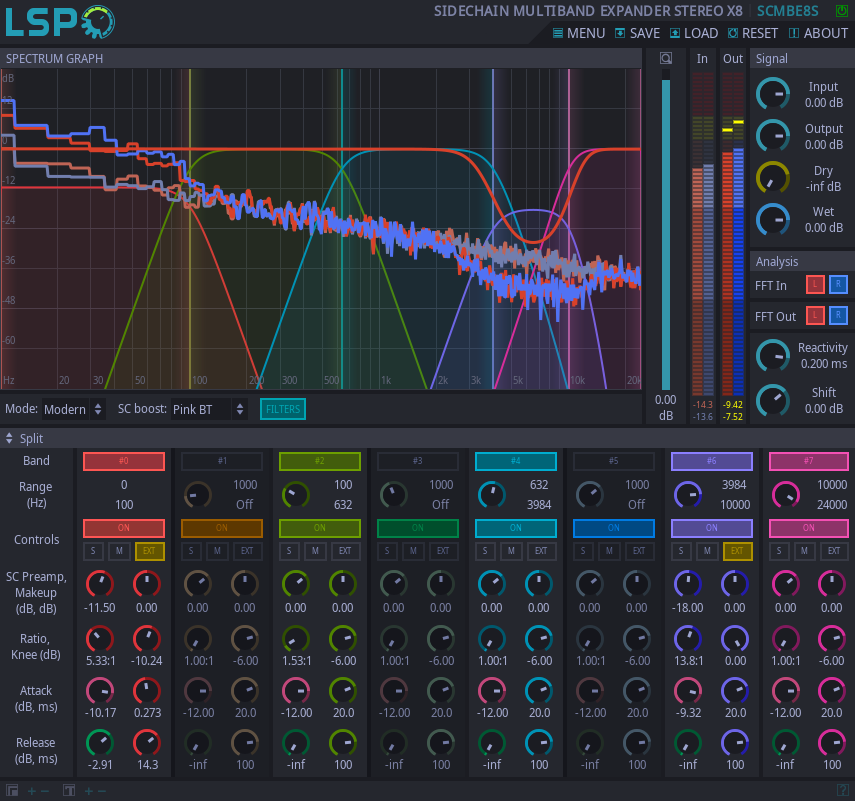Enable band #3 split
Screen dimensions: 855x801
coord(418,461)
